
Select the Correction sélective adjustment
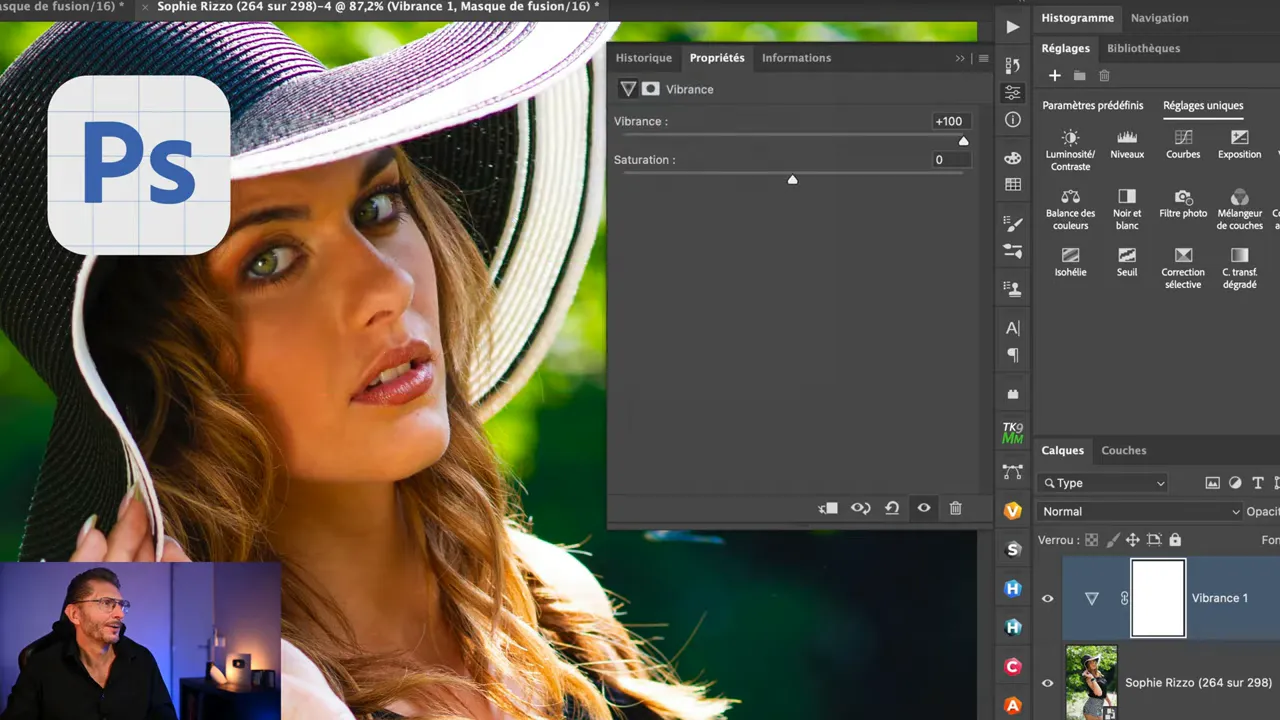click(x=1183, y=255)
